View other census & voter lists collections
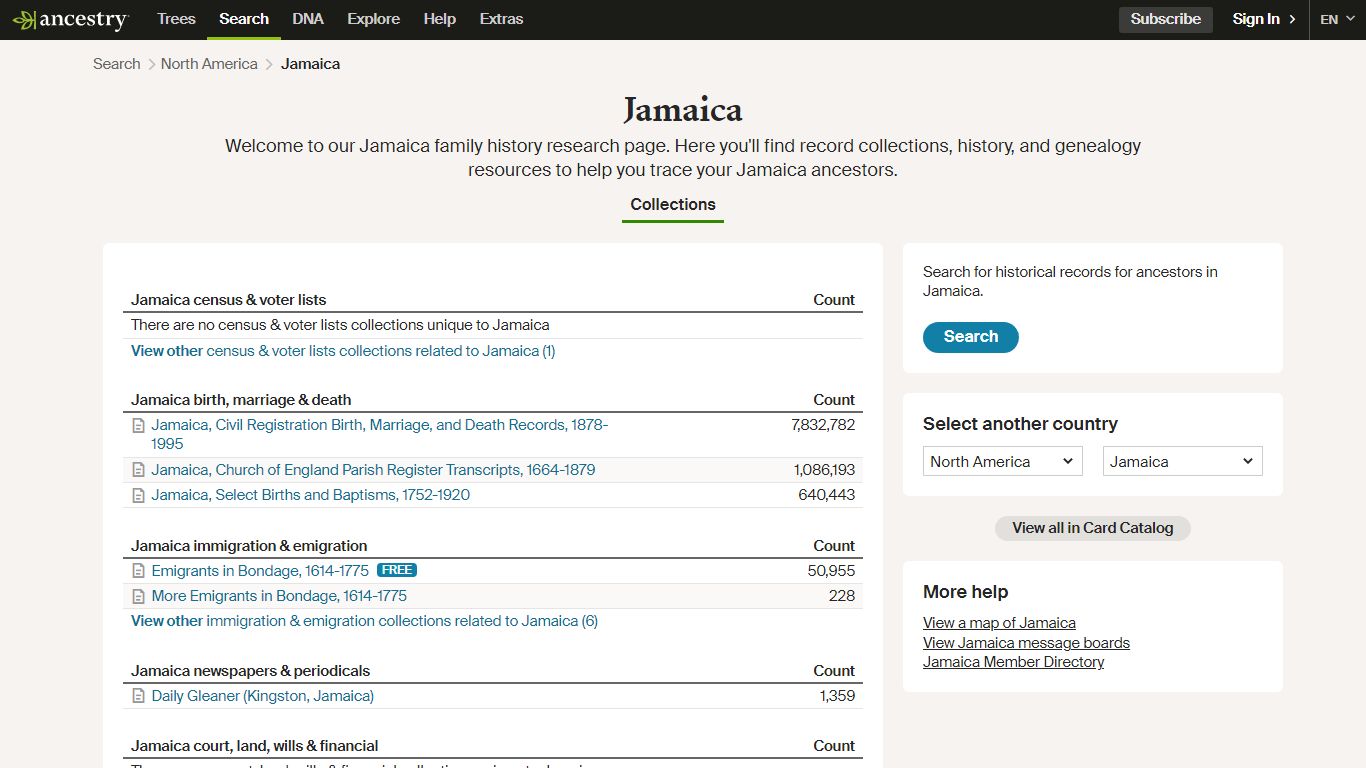Viewport: 1366px width, 768px height. pyautogui.click(x=343, y=351)
